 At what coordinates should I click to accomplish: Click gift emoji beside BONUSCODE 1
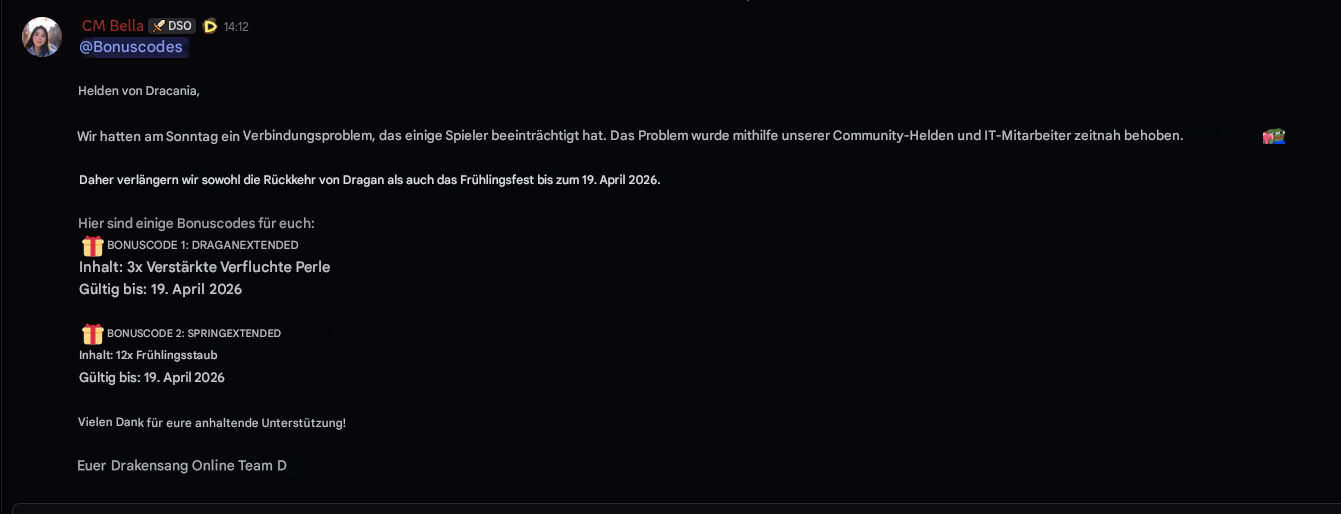[92, 245]
